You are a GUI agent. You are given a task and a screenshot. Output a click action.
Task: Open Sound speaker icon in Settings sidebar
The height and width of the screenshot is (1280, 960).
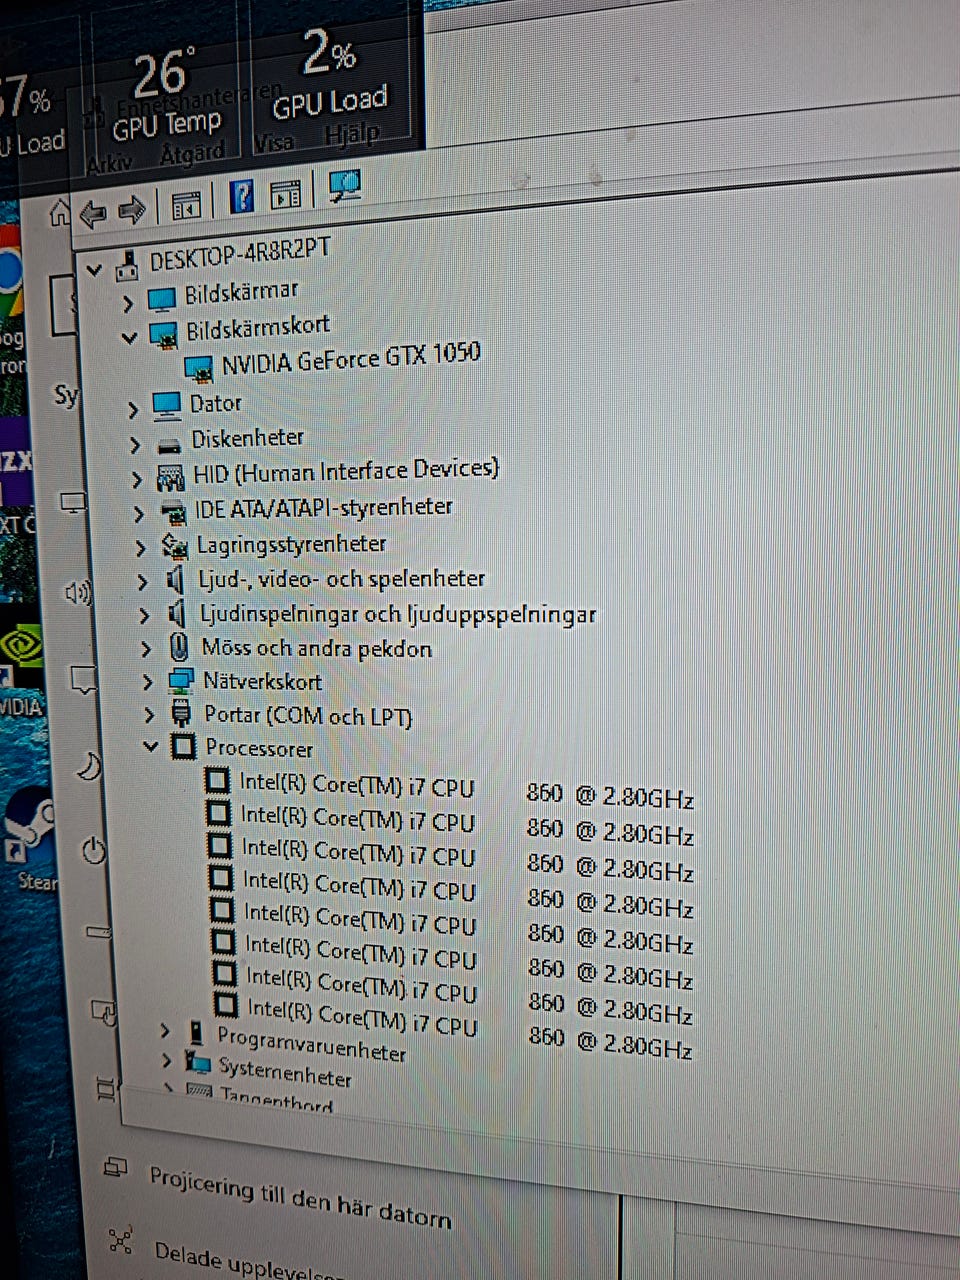[x=78, y=593]
